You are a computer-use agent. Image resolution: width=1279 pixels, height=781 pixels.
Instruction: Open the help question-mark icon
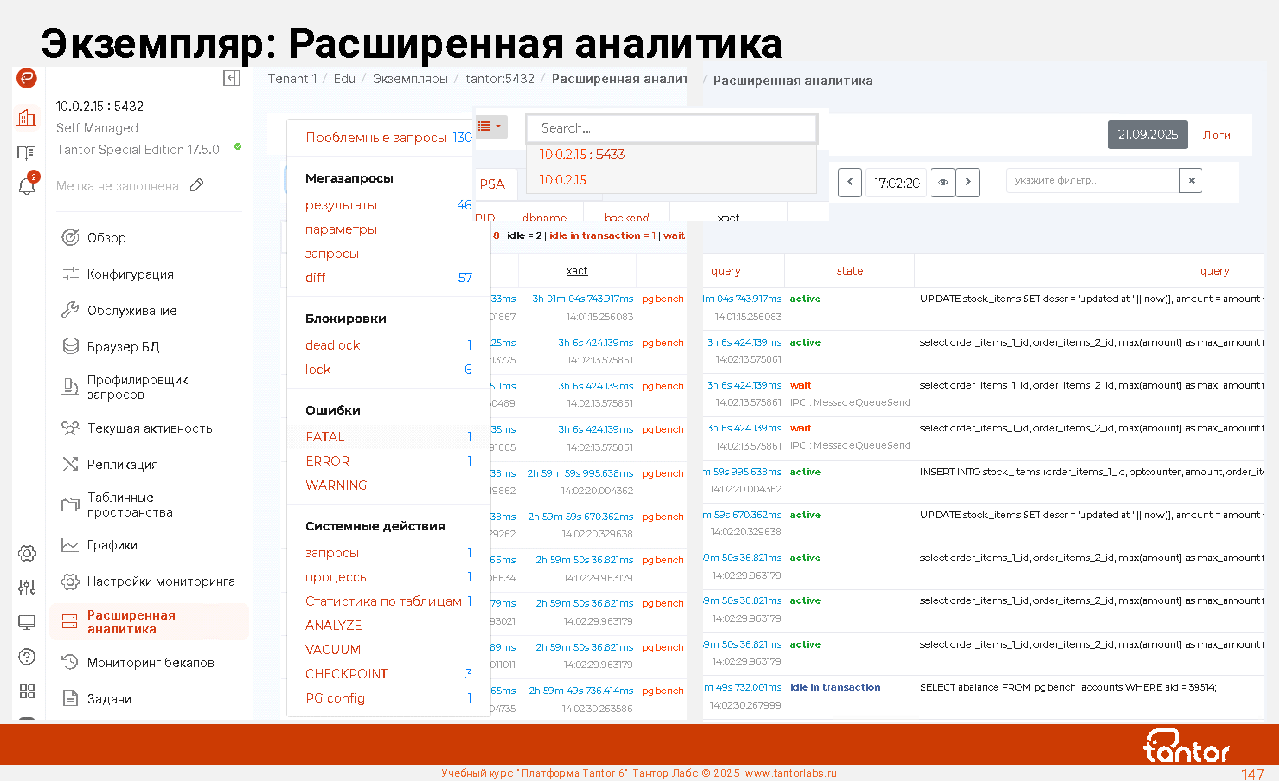pyautogui.click(x=27, y=657)
